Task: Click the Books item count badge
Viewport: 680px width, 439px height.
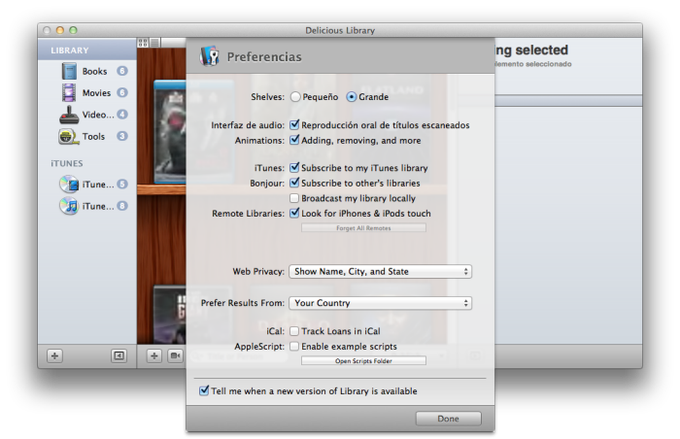Action: pos(122,71)
